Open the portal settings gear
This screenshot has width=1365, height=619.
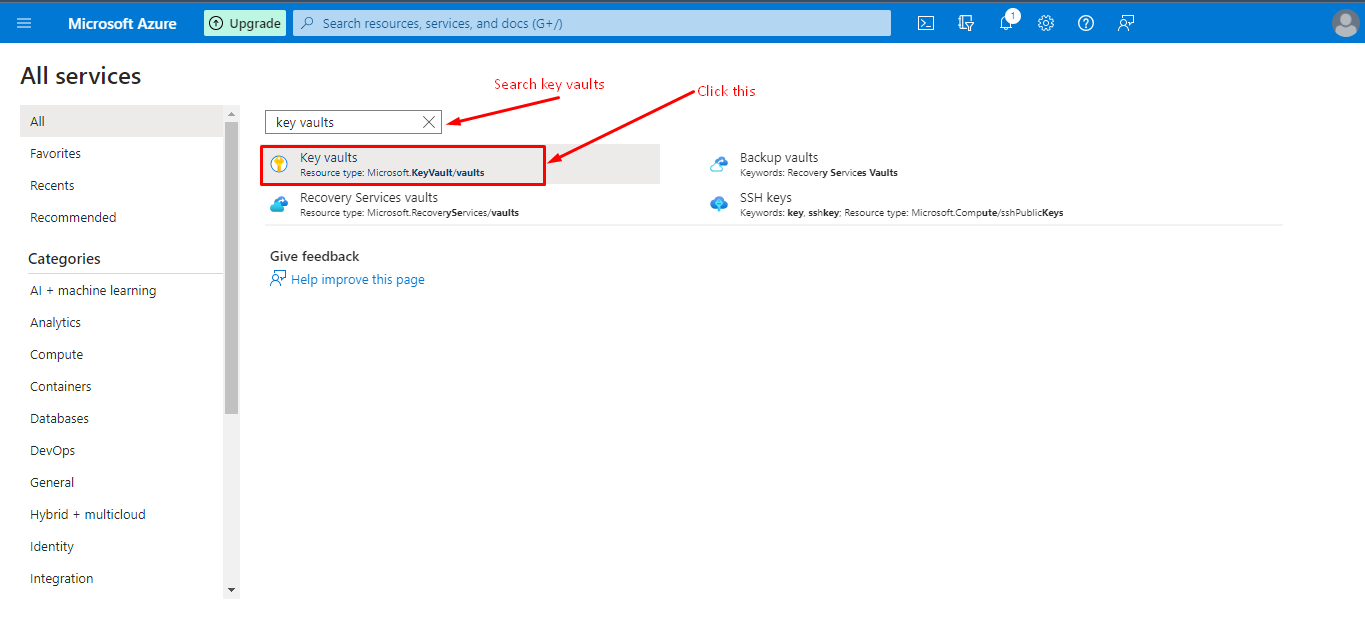(1046, 23)
